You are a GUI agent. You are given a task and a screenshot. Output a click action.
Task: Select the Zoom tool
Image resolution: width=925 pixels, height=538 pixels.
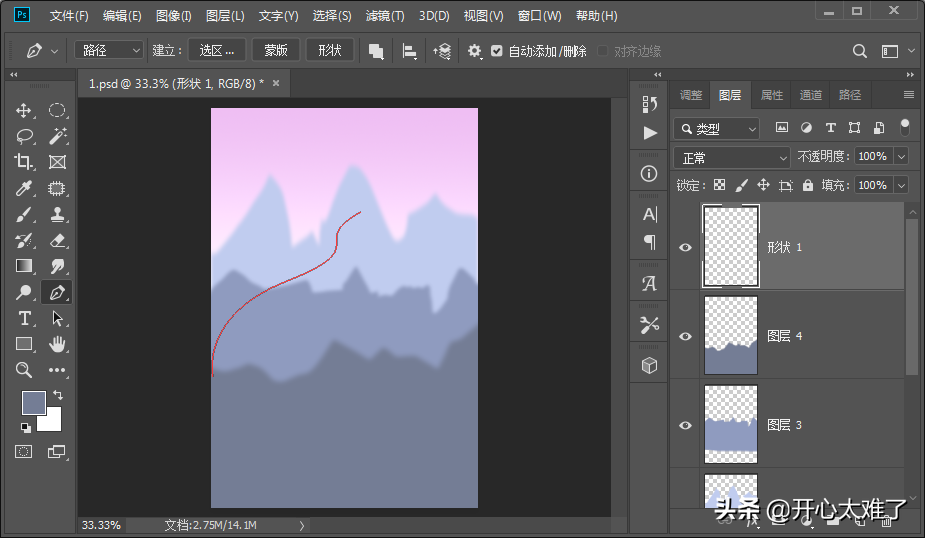tap(24, 370)
